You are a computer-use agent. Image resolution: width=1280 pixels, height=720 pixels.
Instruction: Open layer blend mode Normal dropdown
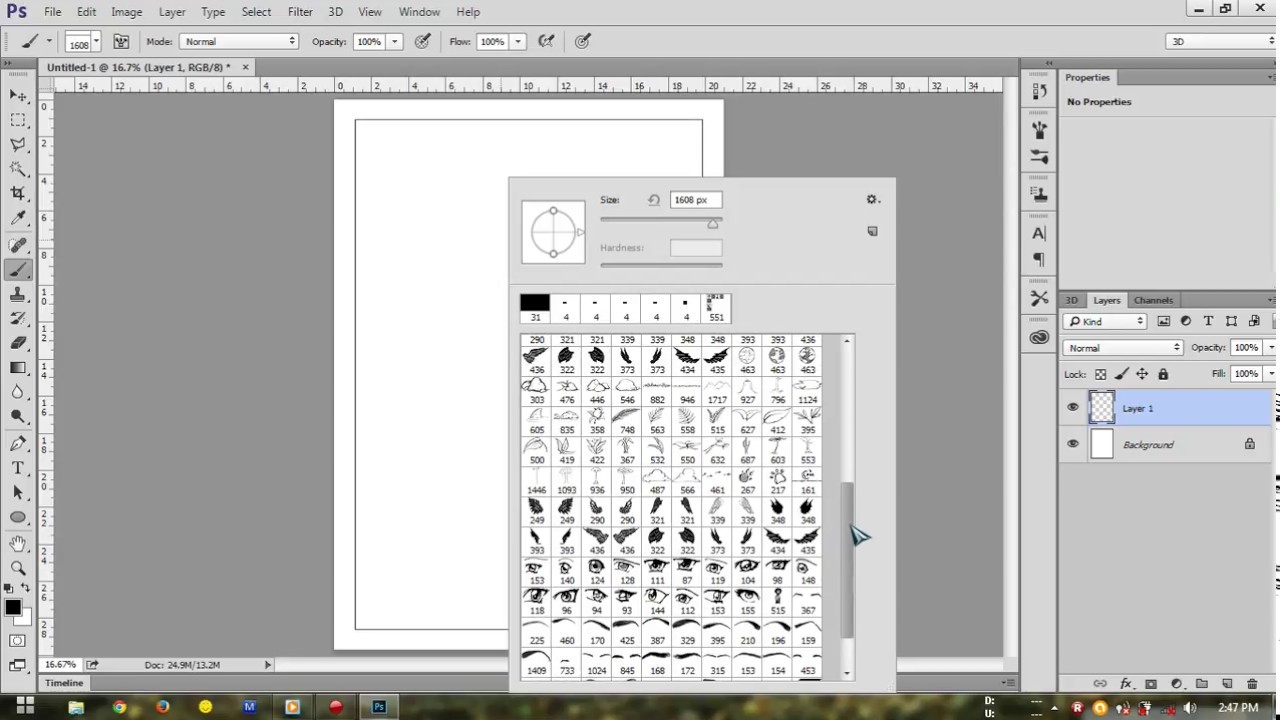tap(1124, 348)
